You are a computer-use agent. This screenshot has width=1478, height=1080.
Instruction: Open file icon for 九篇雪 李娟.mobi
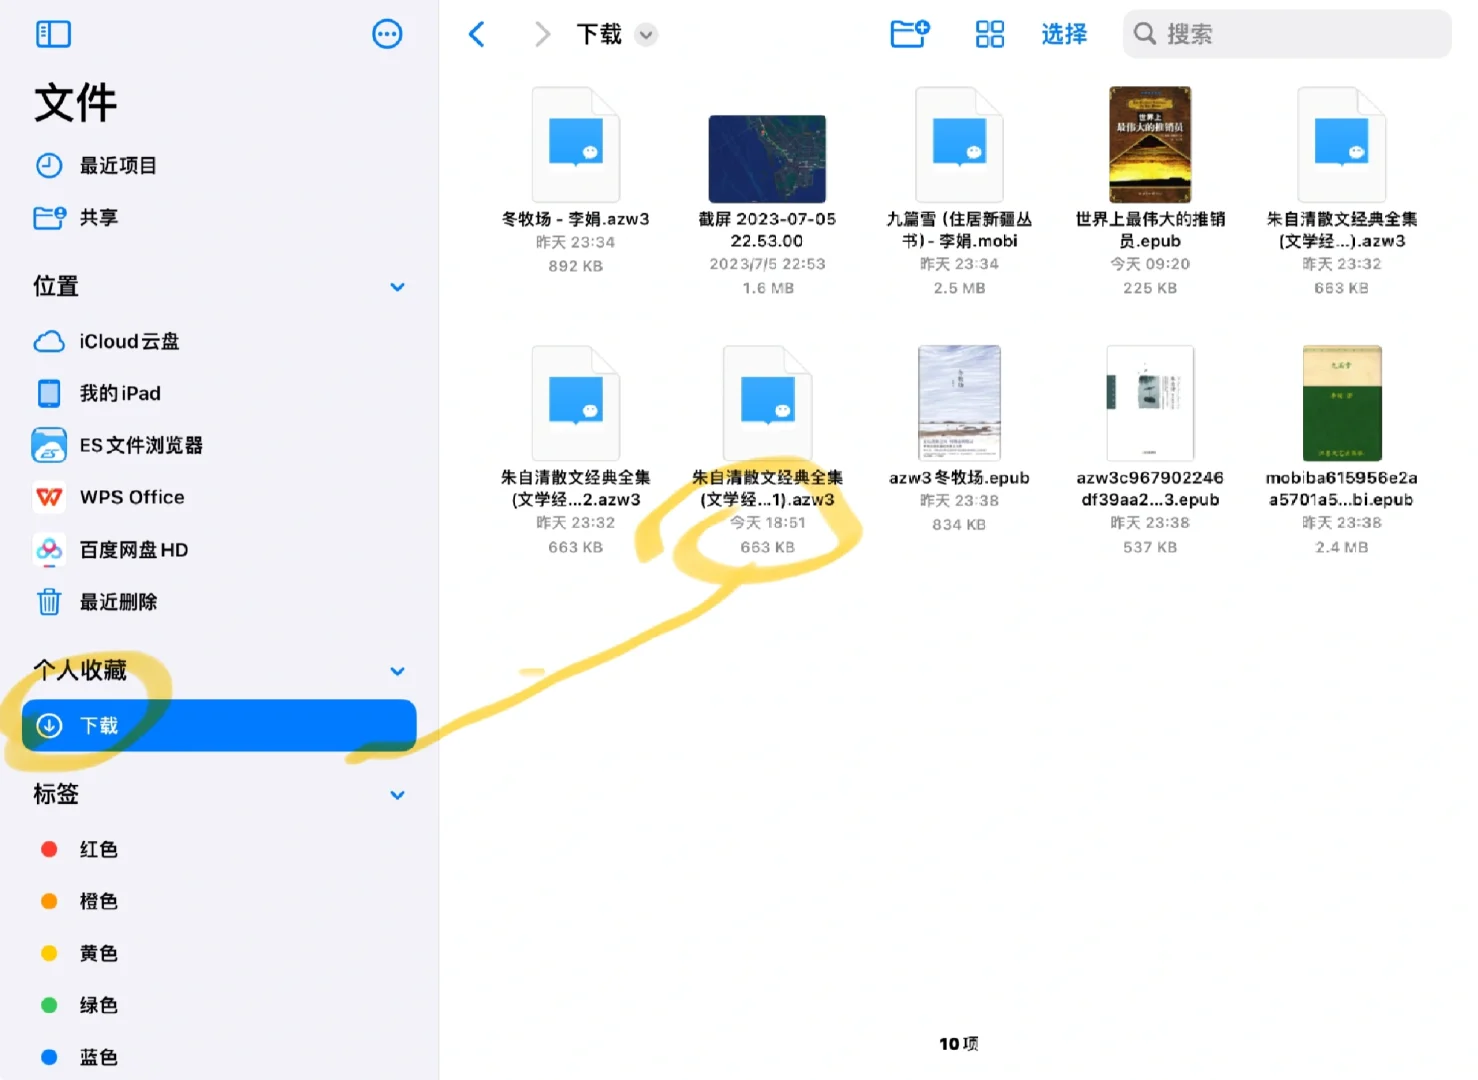[959, 146]
